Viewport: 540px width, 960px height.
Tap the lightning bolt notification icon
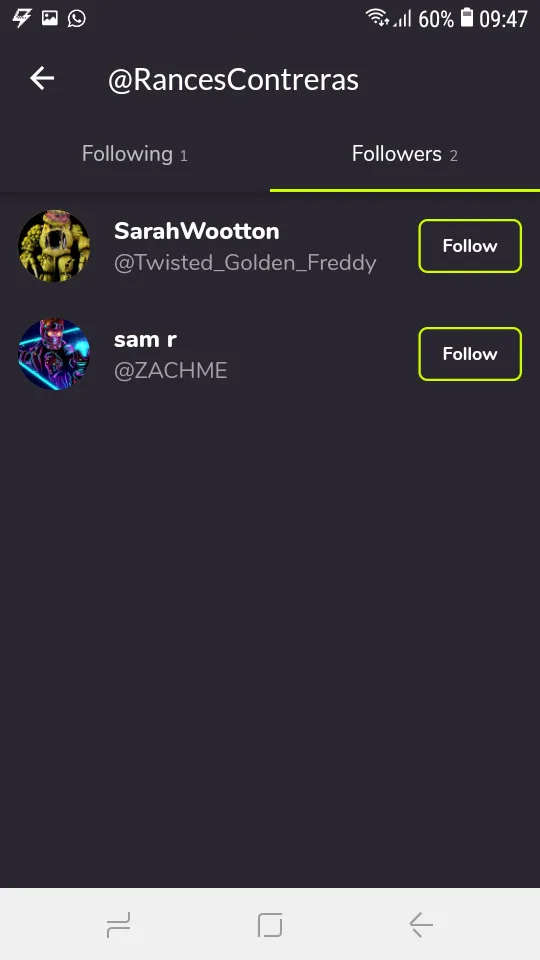point(23,18)
